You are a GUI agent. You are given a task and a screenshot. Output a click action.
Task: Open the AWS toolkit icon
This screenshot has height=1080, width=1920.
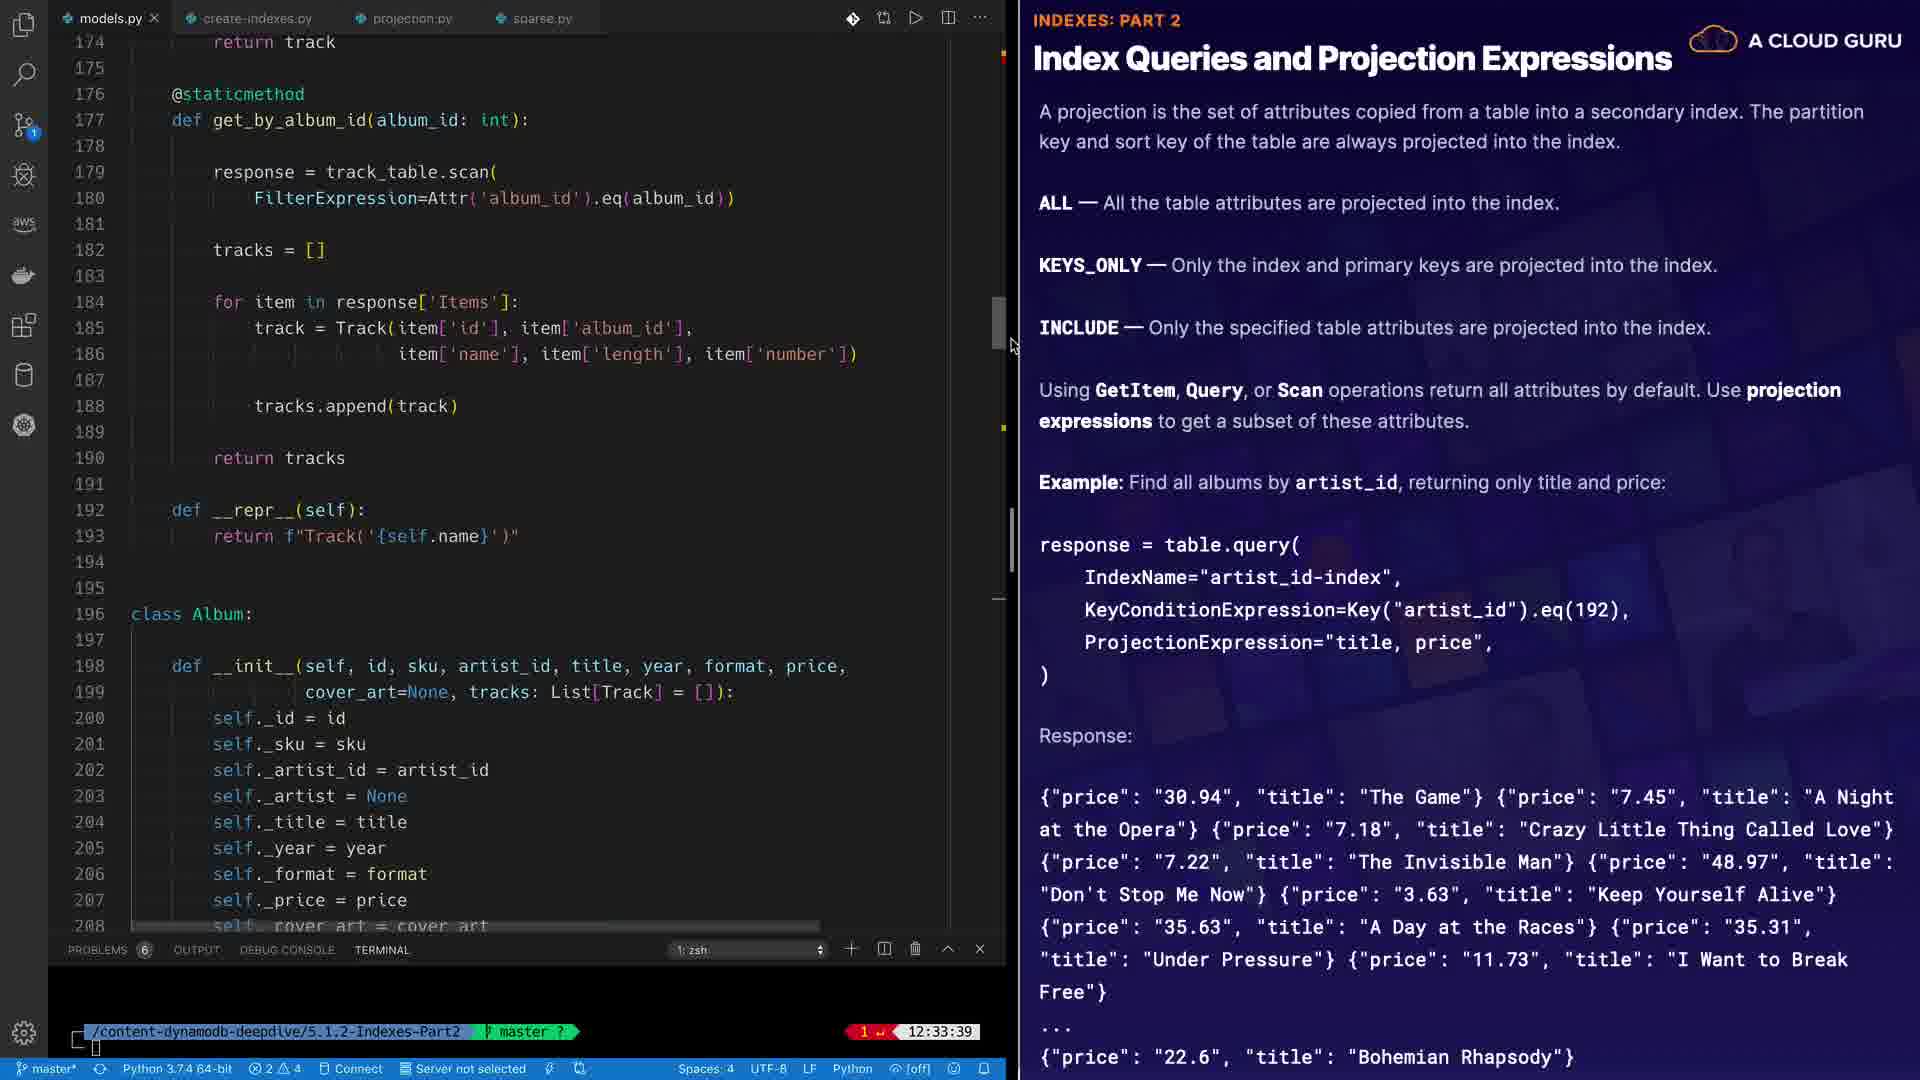24,224
